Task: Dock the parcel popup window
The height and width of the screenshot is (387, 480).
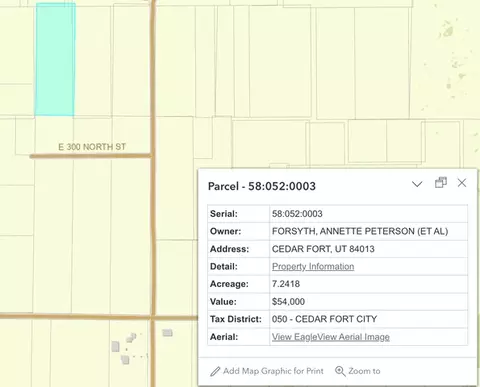Action: pos(441,183)
